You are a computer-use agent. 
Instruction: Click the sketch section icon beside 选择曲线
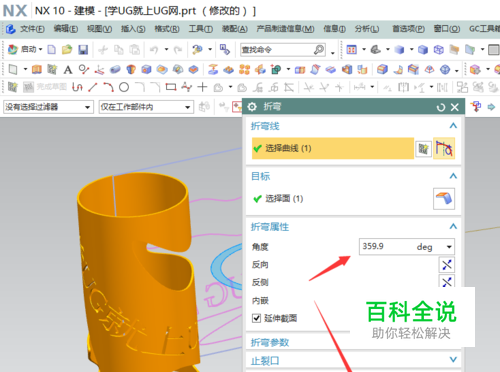[x=423, y=149]
